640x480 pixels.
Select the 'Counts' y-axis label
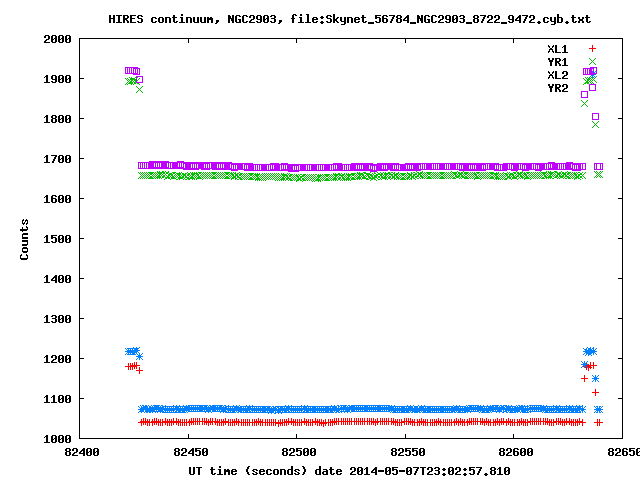pos(24,239)
